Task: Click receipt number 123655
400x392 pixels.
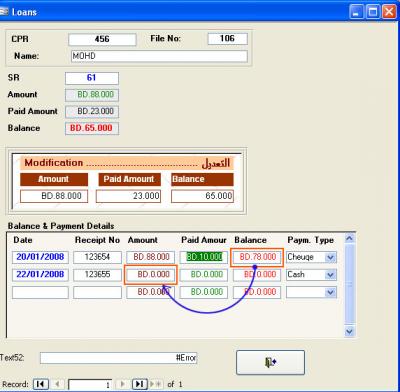Action: 98,275
